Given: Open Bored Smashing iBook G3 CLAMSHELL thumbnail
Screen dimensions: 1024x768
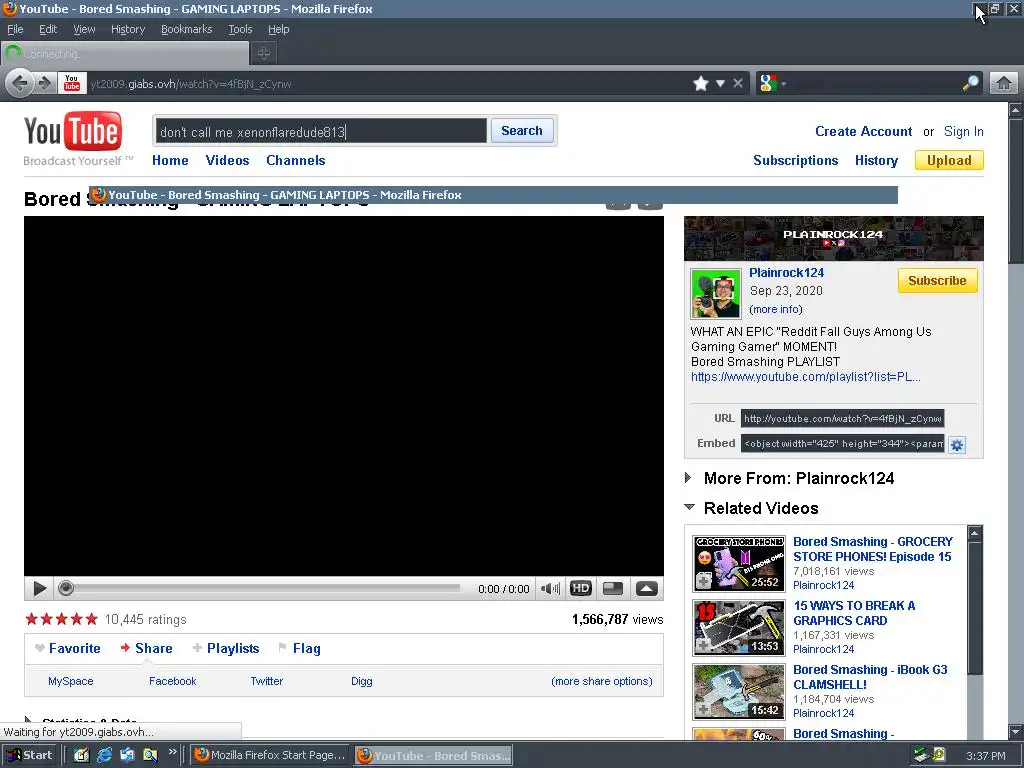Looking at the screenshot, I should point(739,691).
